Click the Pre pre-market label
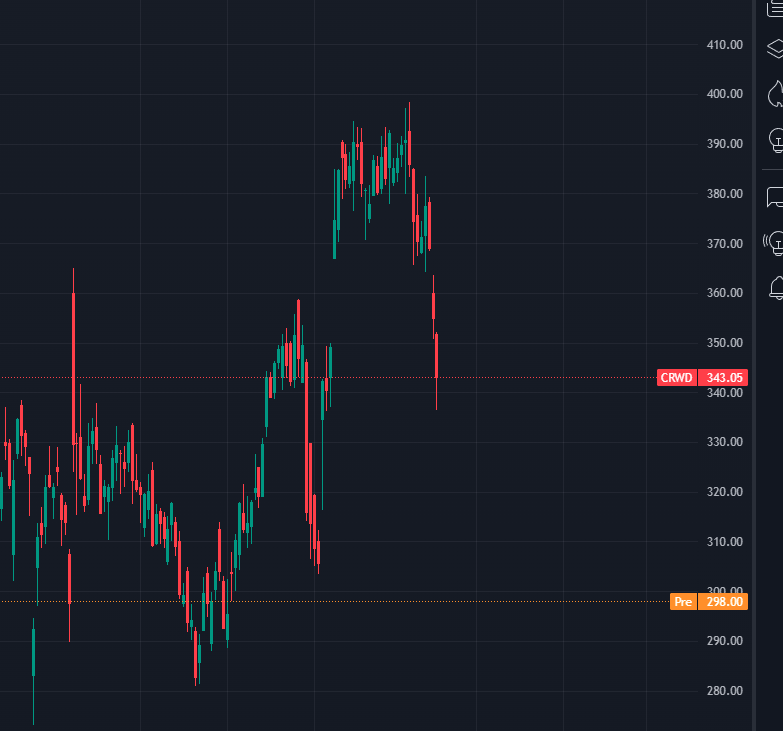Image resolution: width=783 pixels, height=731 pixels. 683,602
